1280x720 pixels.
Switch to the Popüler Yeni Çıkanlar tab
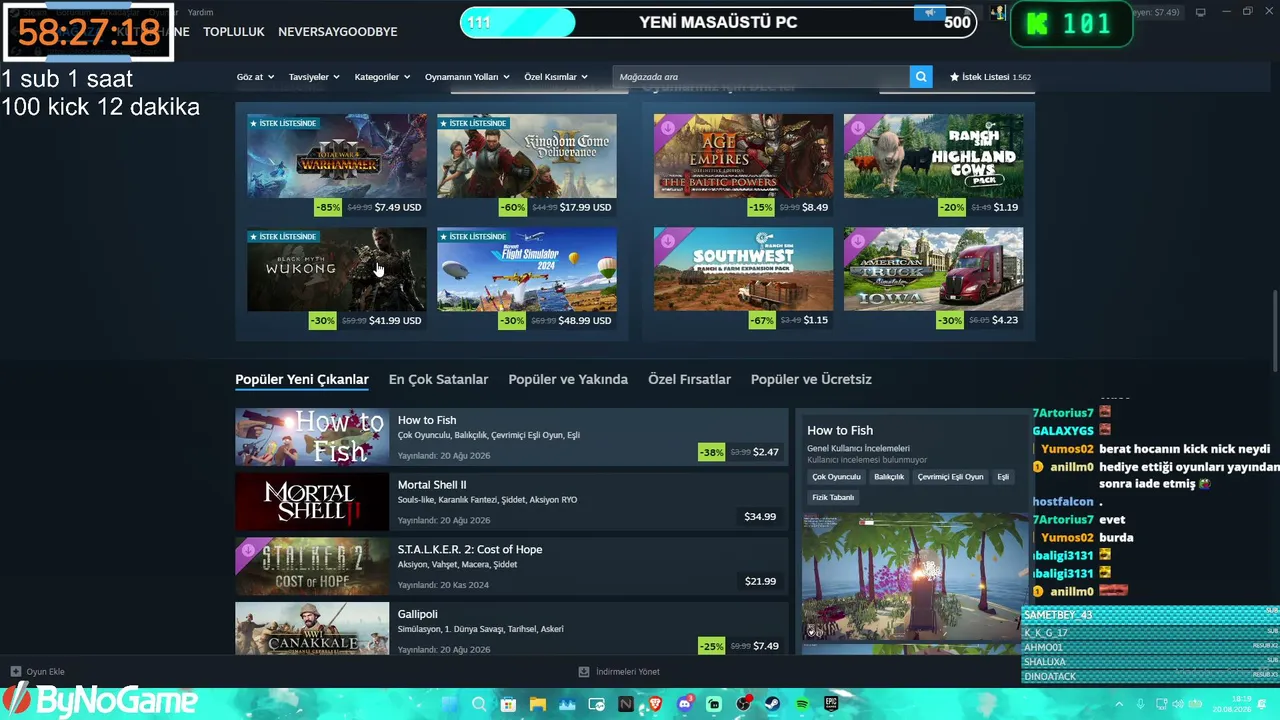pyautogui.click(x=302, y=380)
